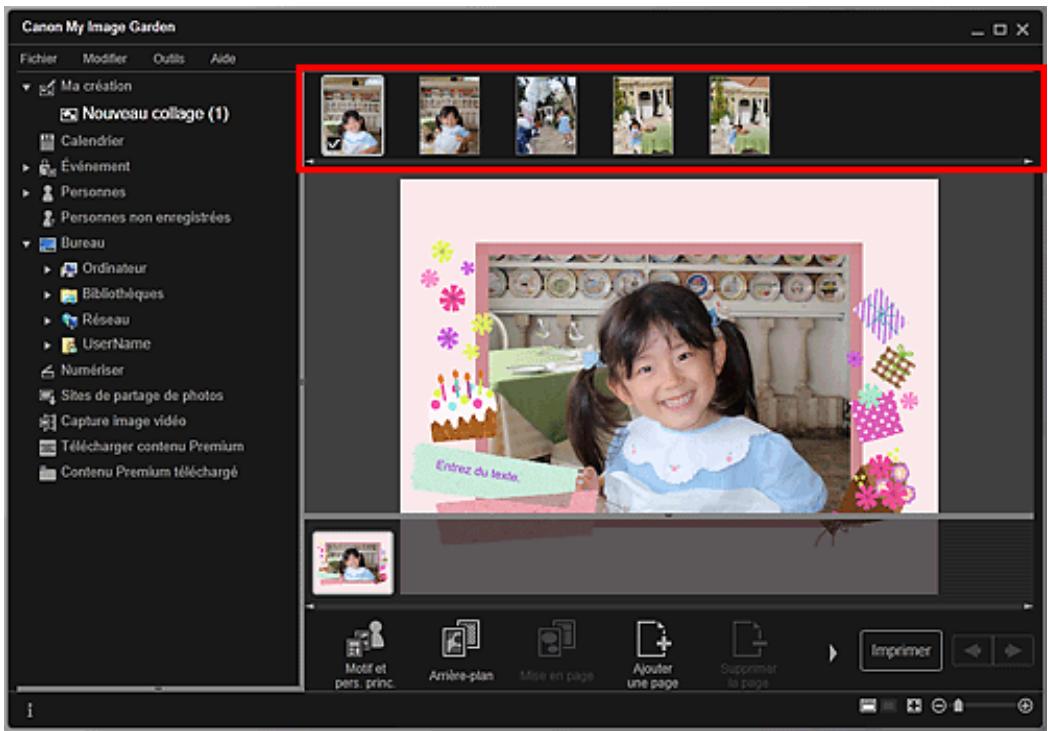Select the collage page thumbnail below the preview
Screen dimensions: 1048x731
coord(353,563)
